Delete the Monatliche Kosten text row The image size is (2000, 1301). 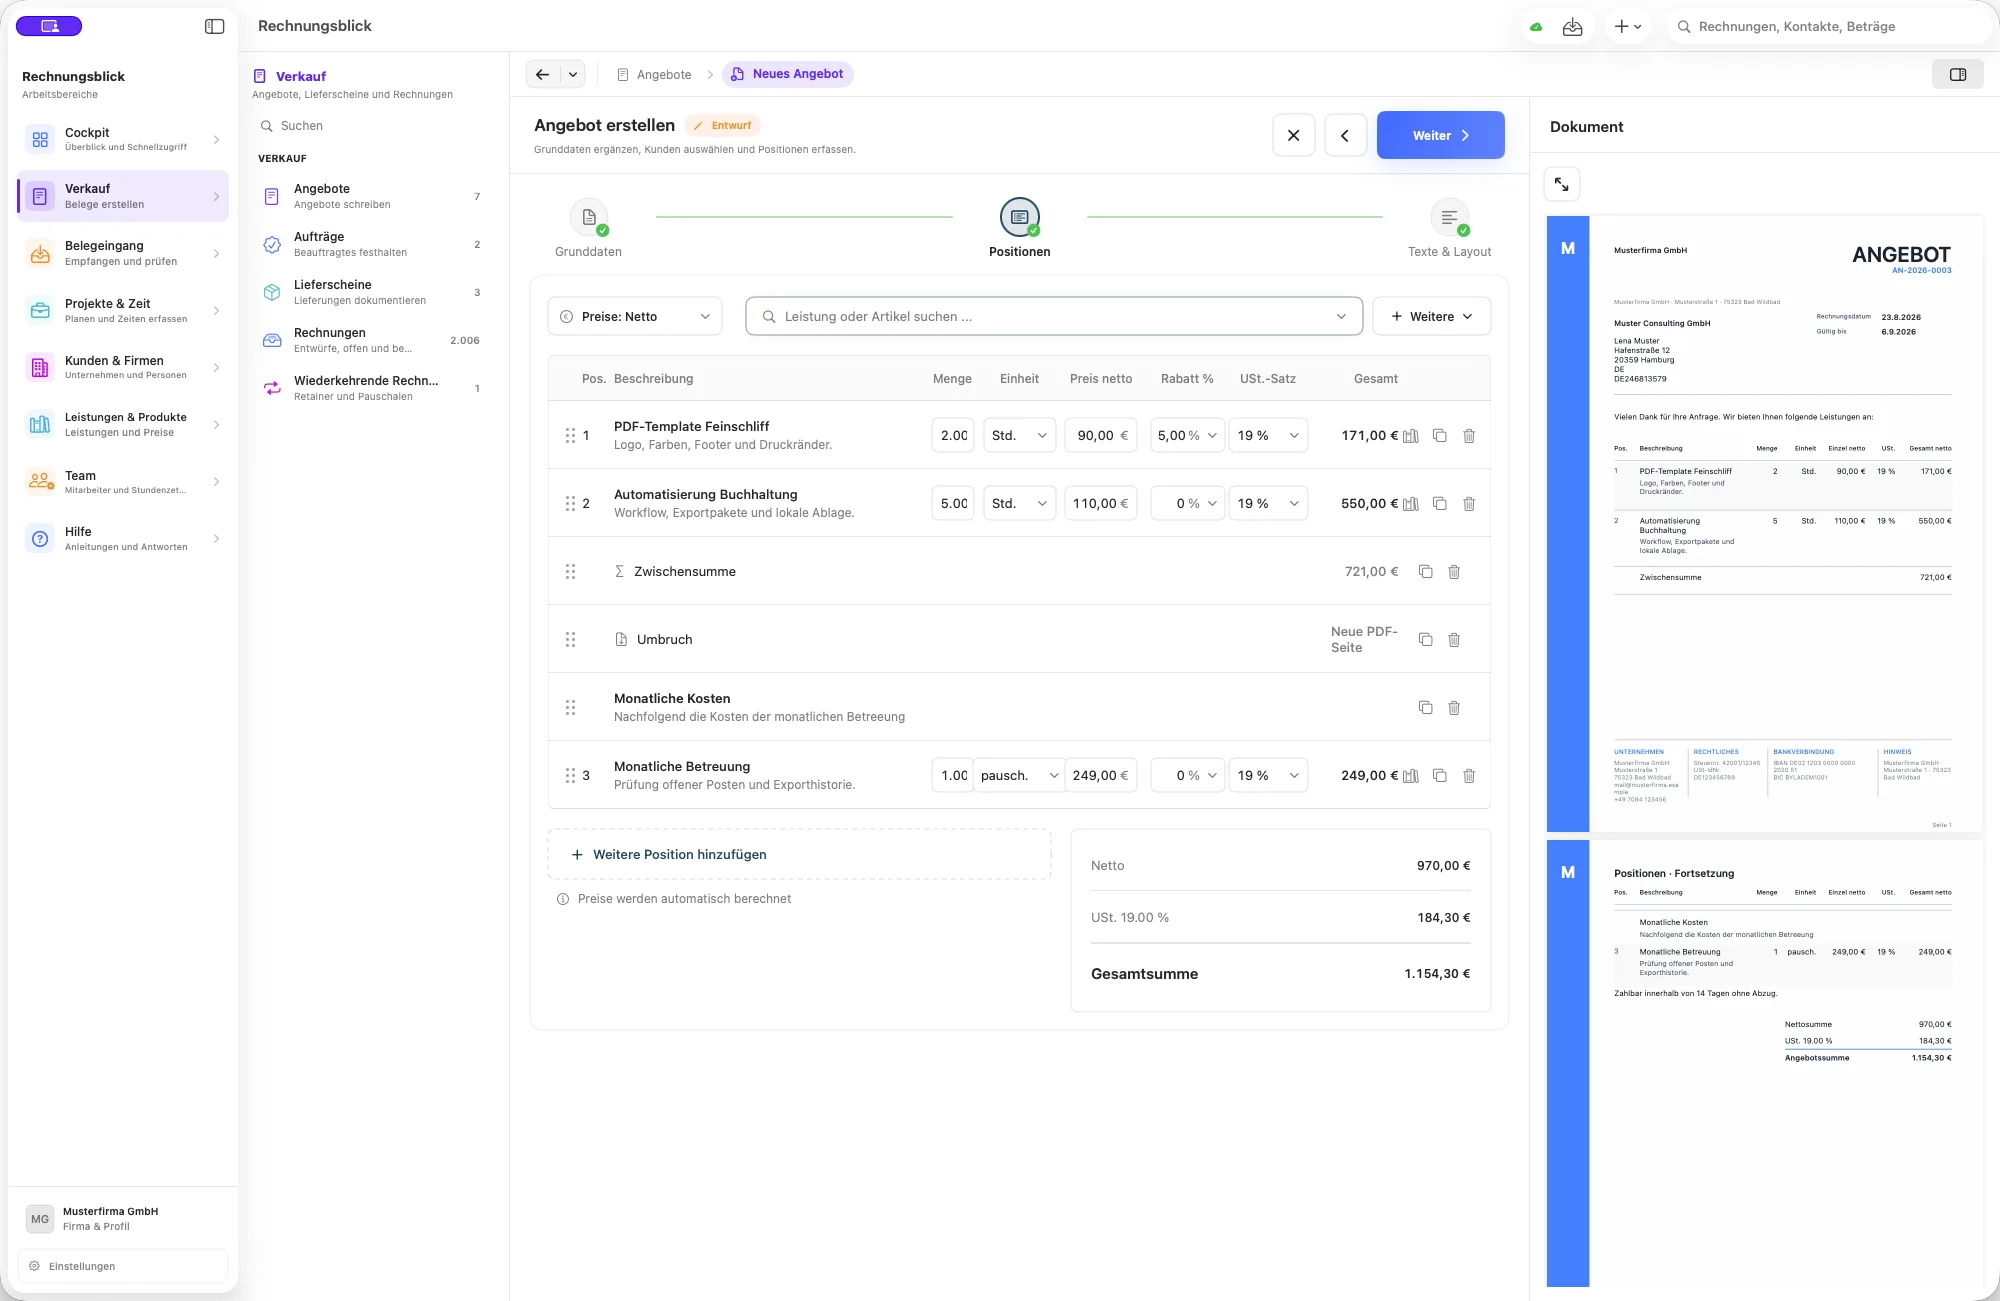[1454, 708]
